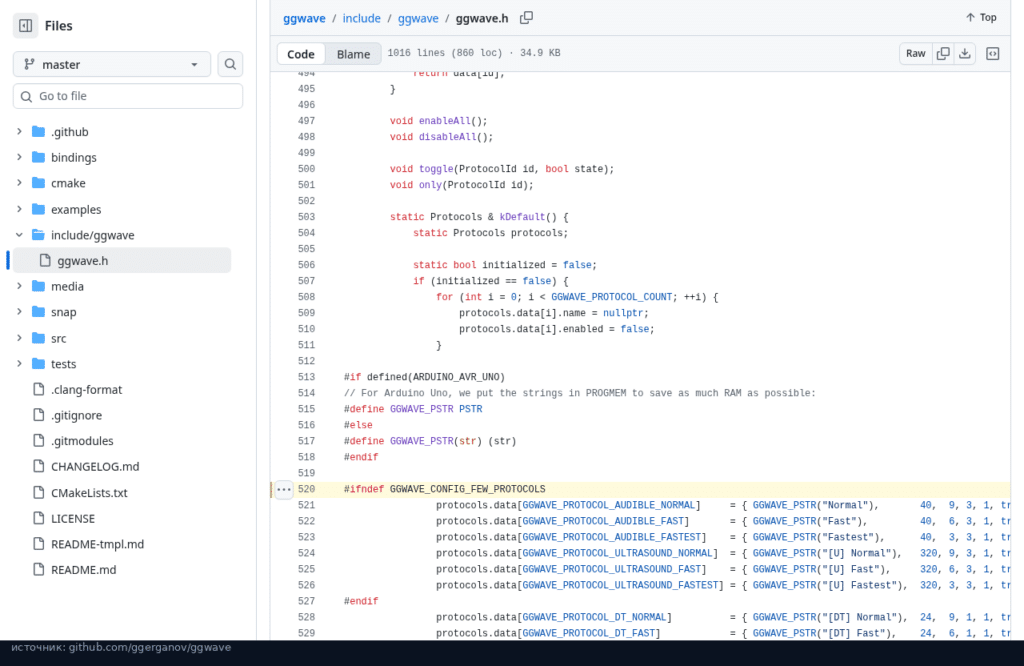The height and width of the screenshot is (666, 1024).
Task: Focus the Go to file field
Action: [128, 96]
